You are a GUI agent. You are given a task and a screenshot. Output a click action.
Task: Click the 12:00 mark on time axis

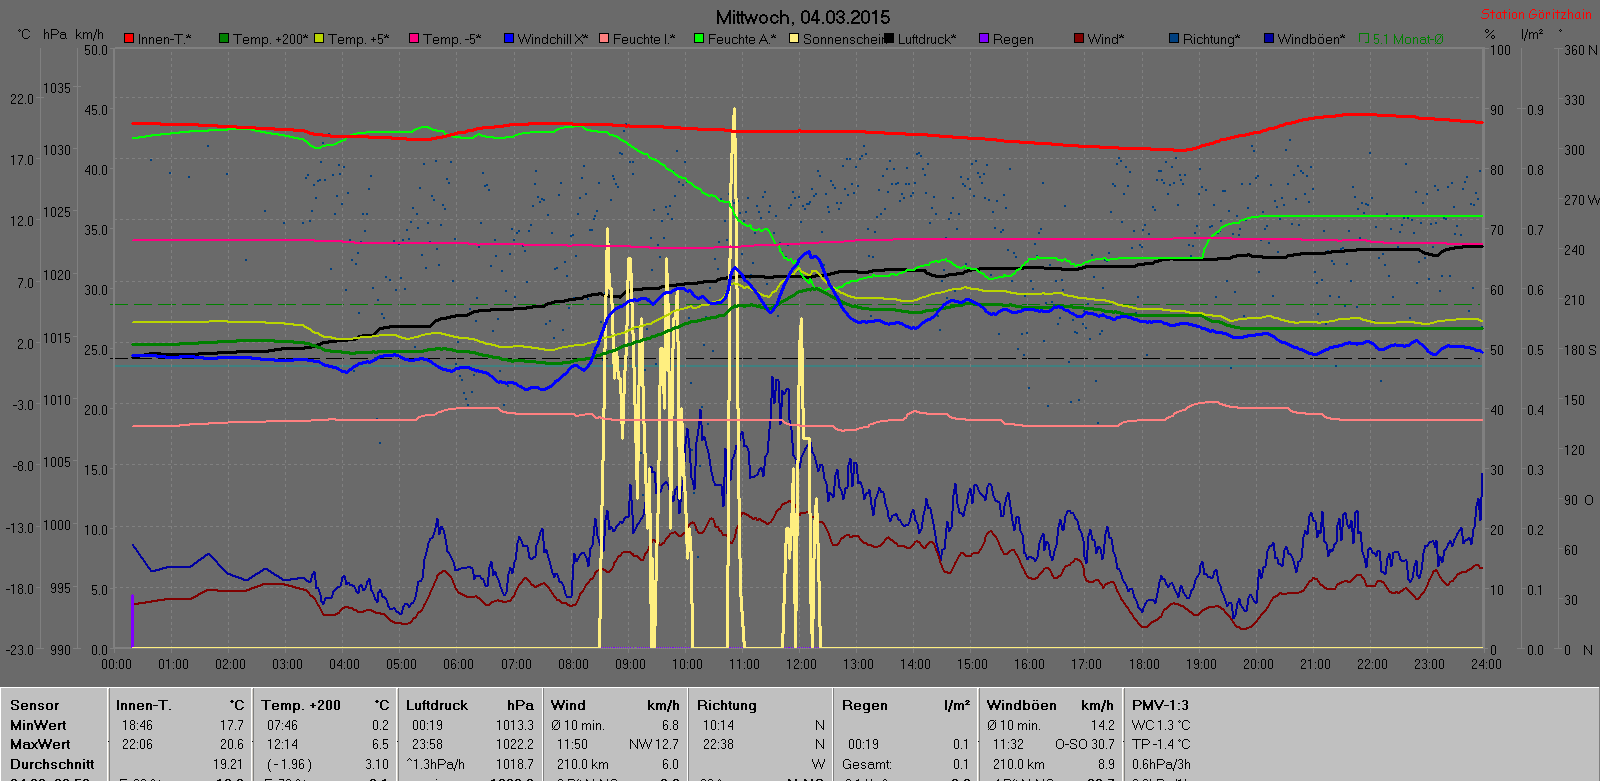click(x=801, y=664)
